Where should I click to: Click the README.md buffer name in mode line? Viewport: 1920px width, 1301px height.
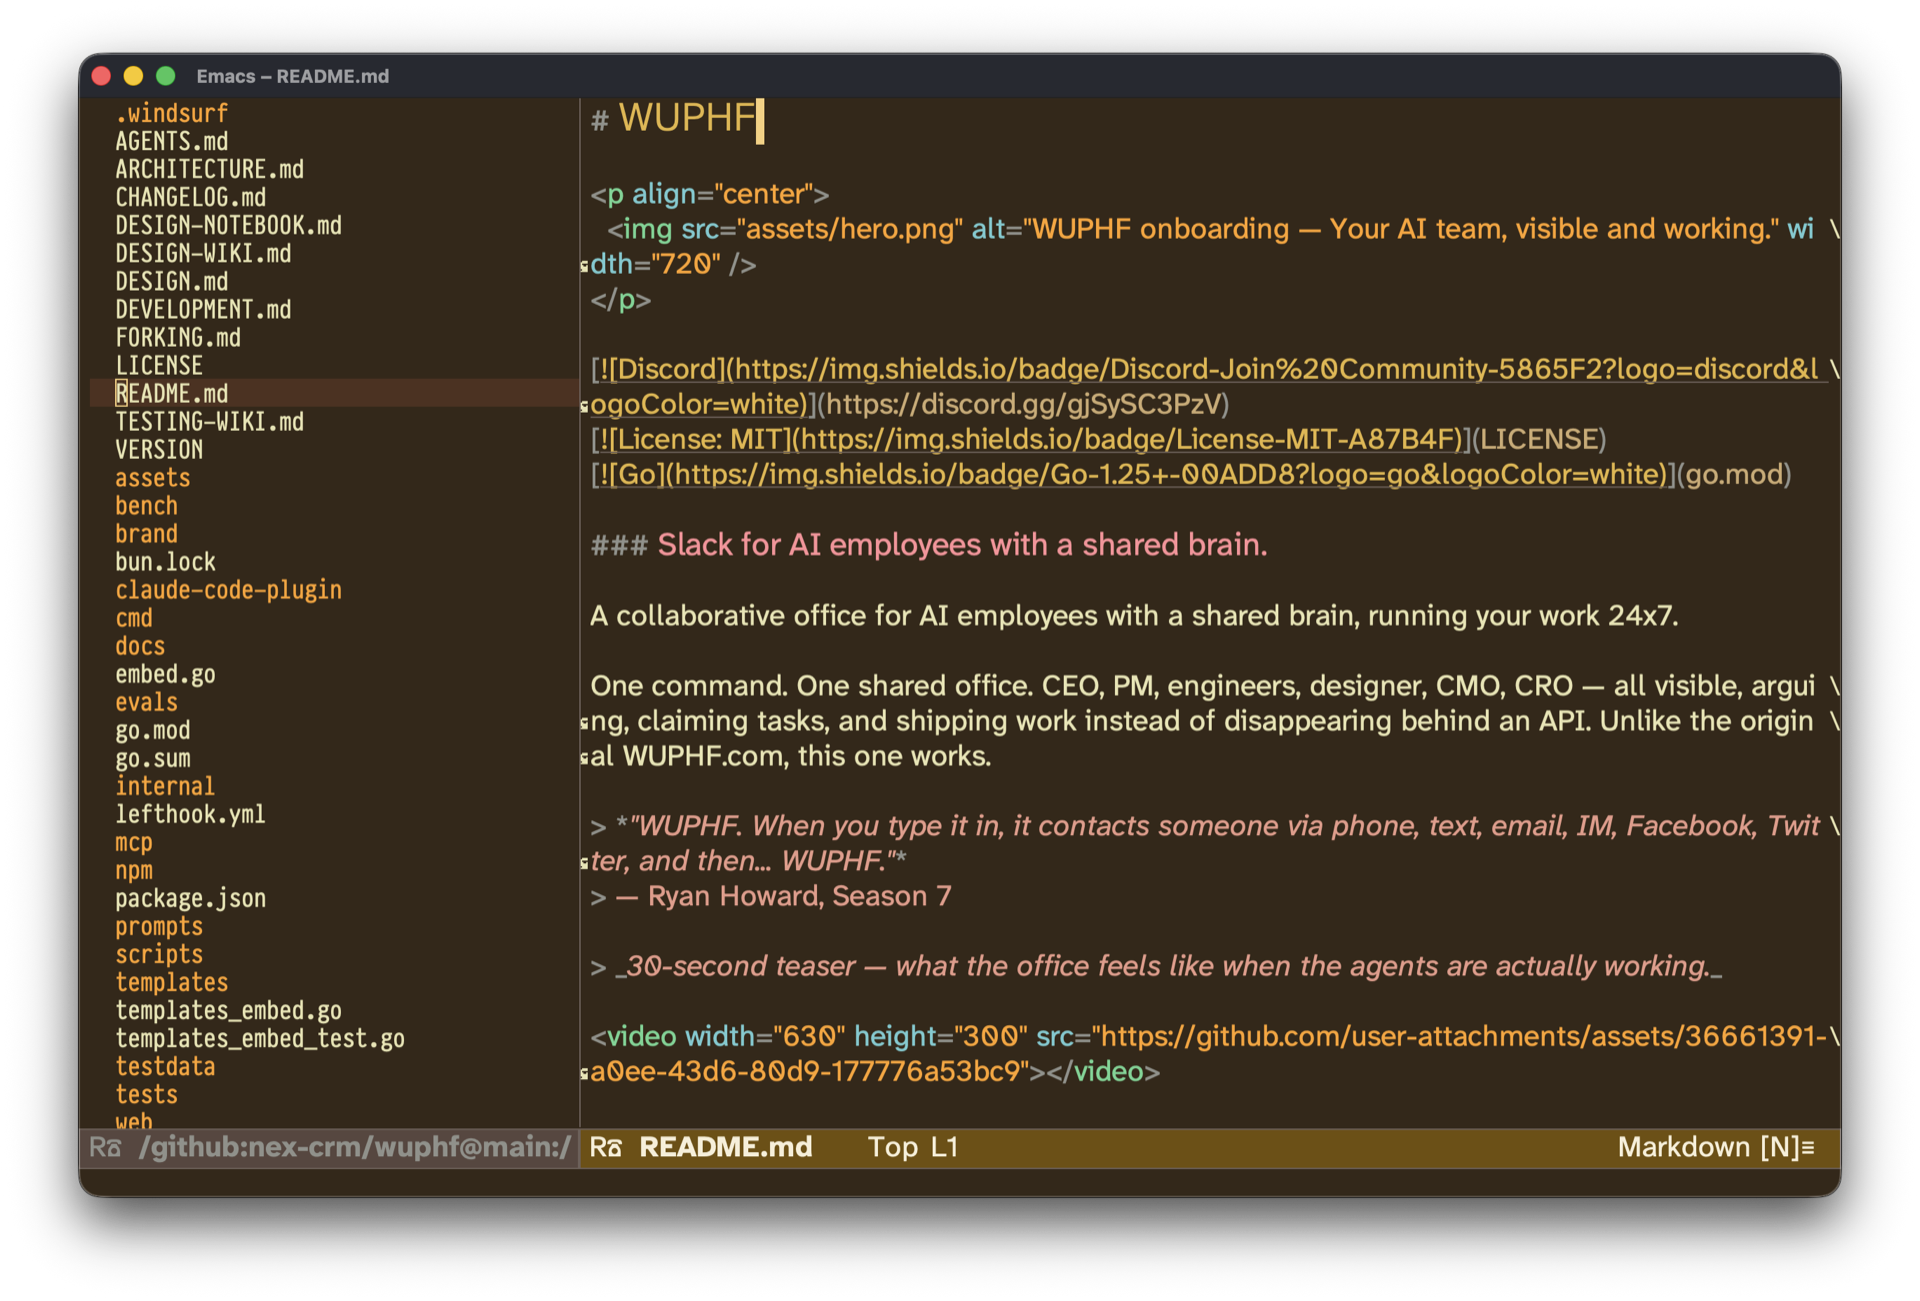coord(725,1147)
